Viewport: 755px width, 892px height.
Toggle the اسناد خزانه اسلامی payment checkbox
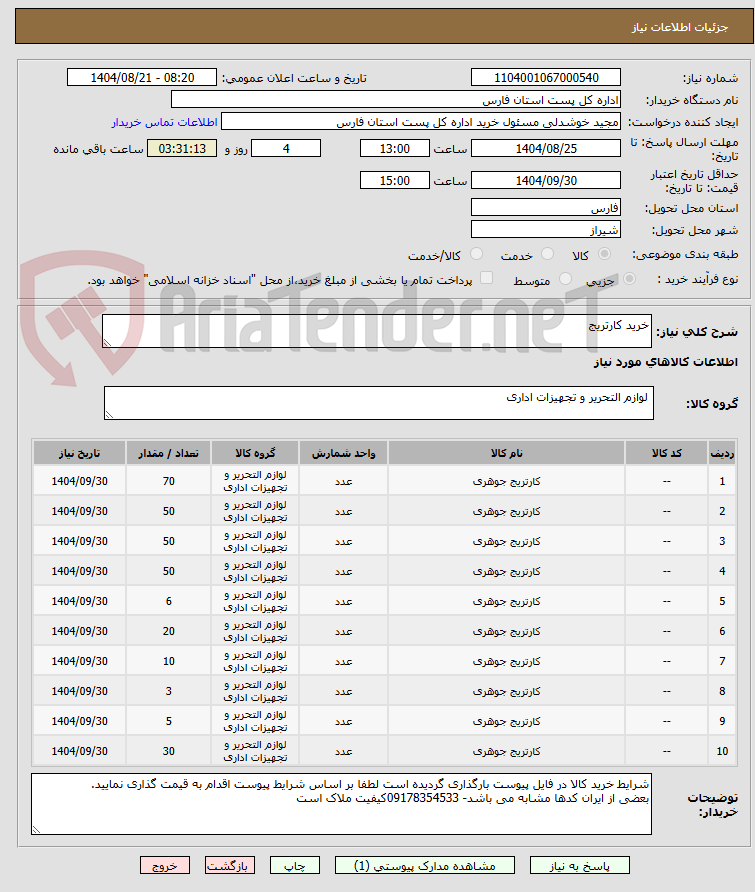pyautogui.click(x=486, y=278)
